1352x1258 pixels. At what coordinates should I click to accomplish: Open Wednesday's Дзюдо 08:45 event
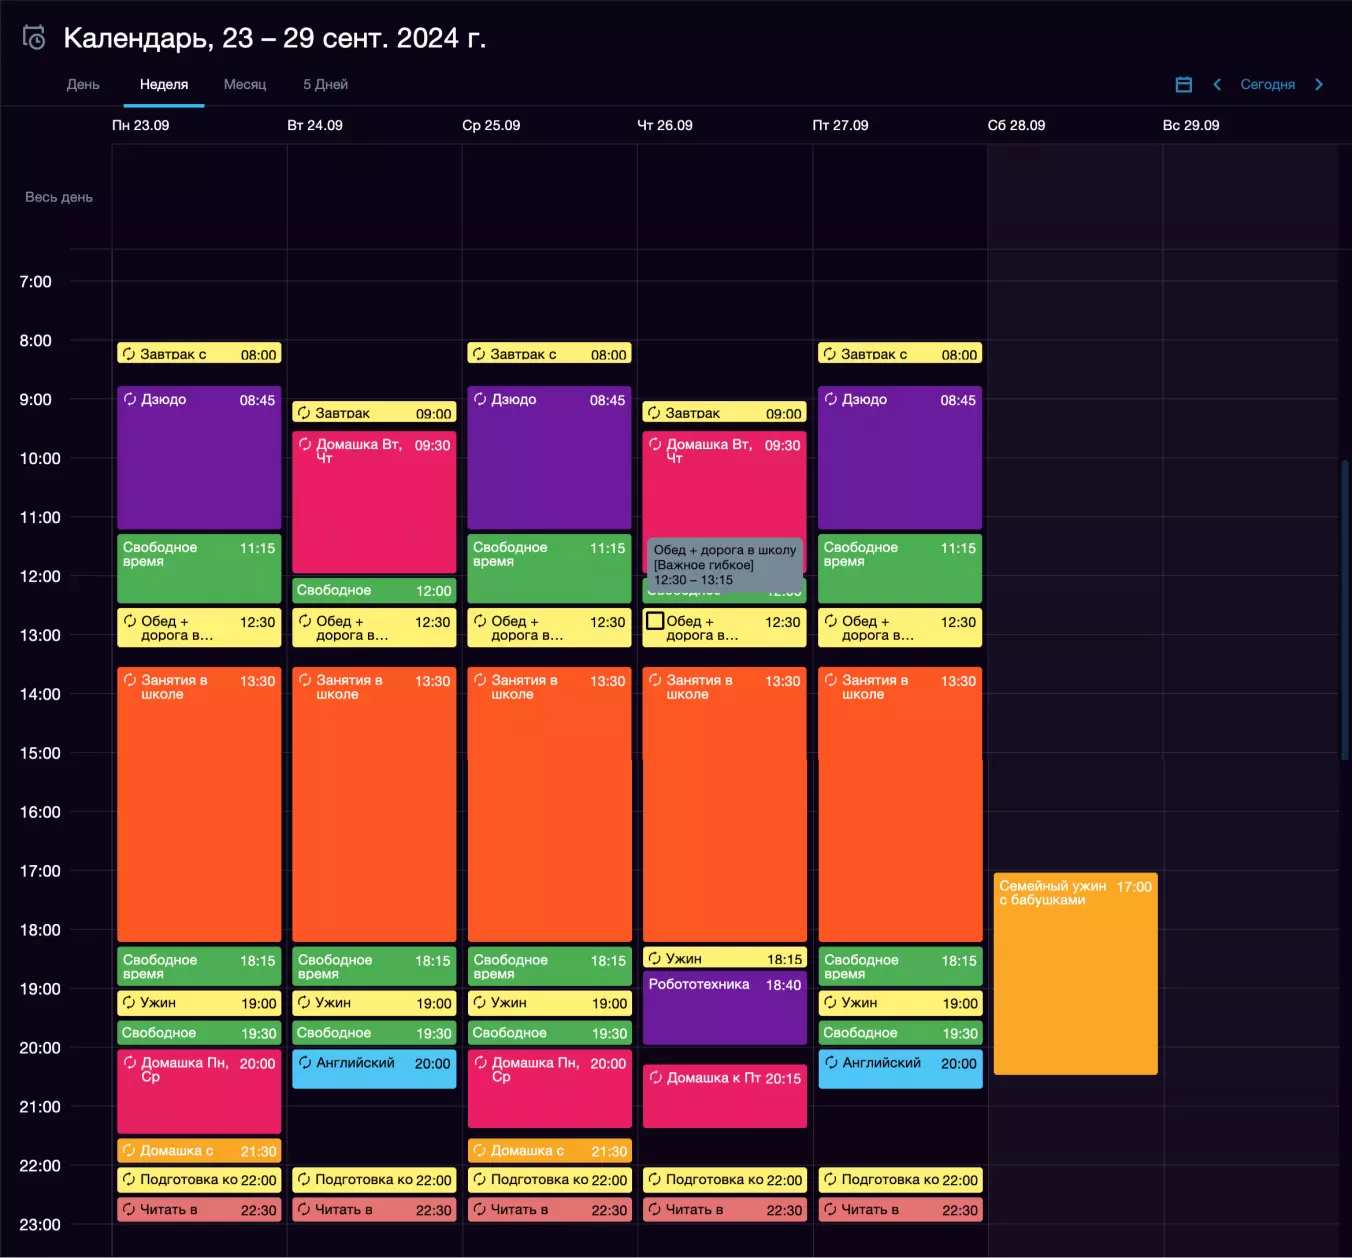pos(549,458)
